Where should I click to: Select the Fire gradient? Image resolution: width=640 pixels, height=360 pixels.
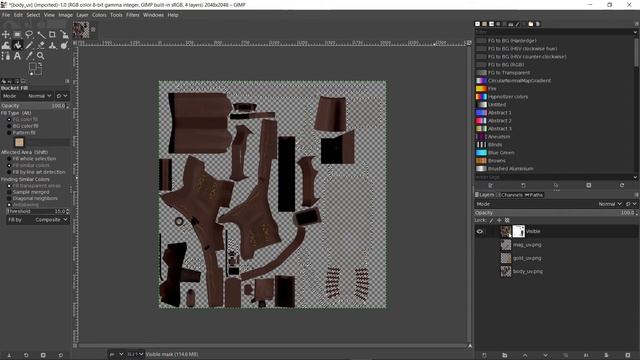[486, 89]
